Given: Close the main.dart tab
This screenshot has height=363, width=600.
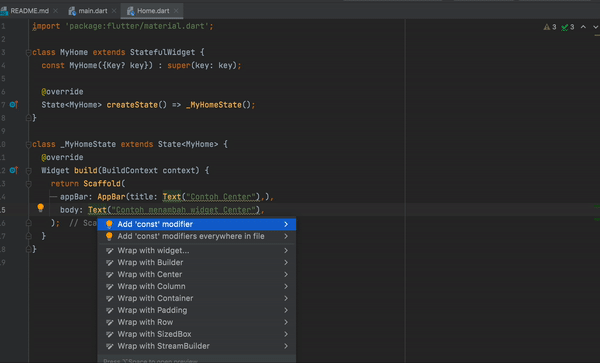Looking at the screenshot, I should 114,11.
